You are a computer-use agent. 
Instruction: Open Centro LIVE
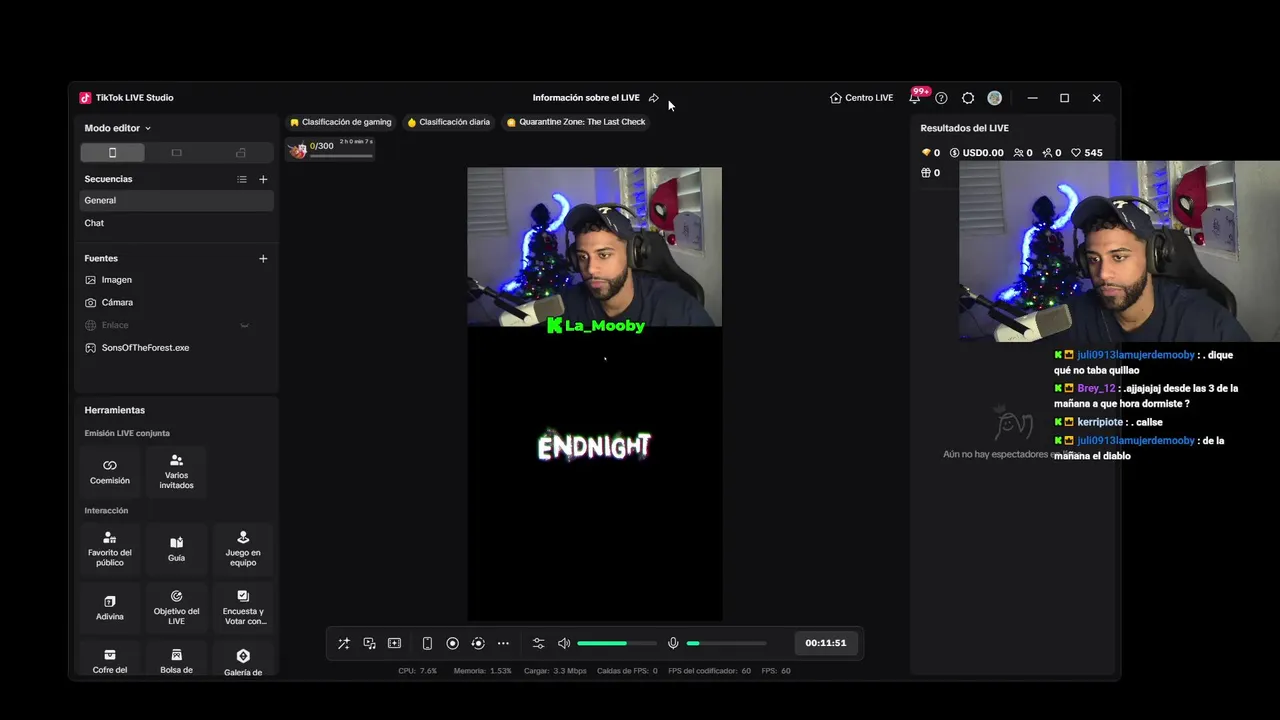862,98
